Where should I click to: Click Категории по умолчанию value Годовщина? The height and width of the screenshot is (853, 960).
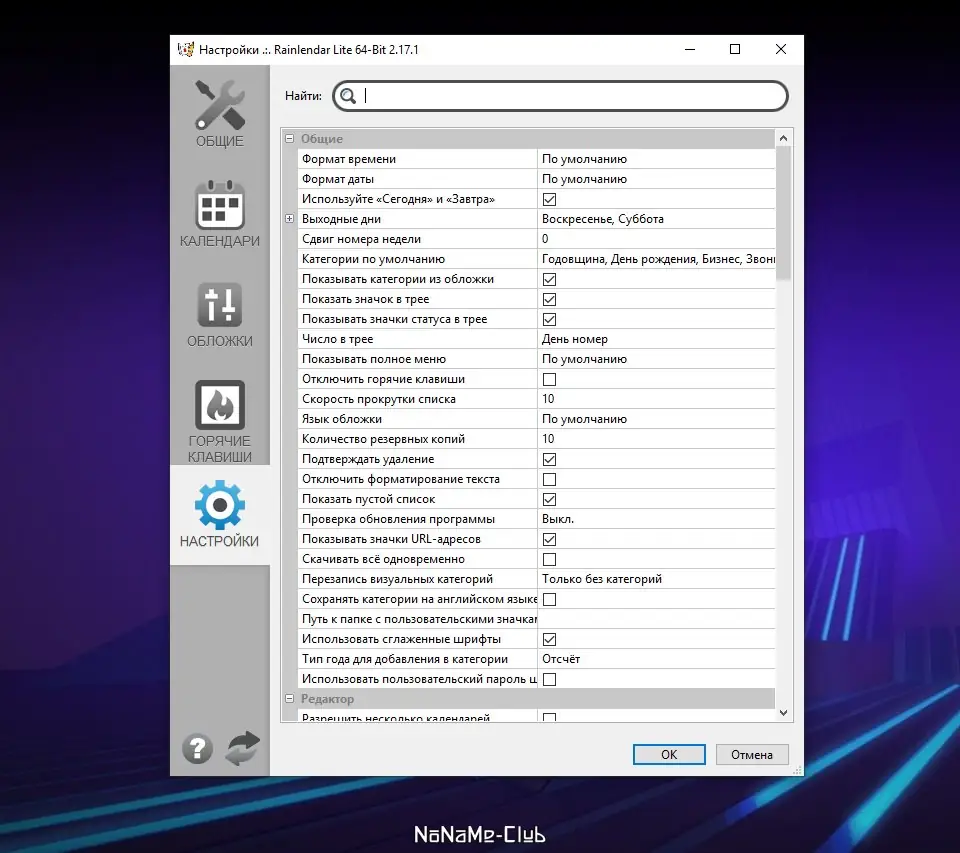pos(656,259)
